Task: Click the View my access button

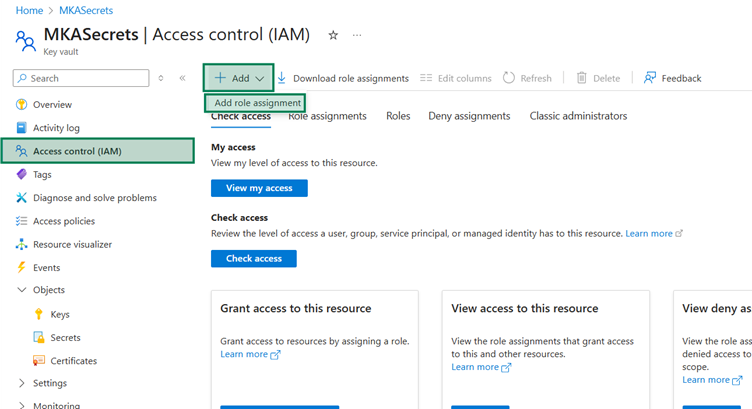Action: point(259,188)
